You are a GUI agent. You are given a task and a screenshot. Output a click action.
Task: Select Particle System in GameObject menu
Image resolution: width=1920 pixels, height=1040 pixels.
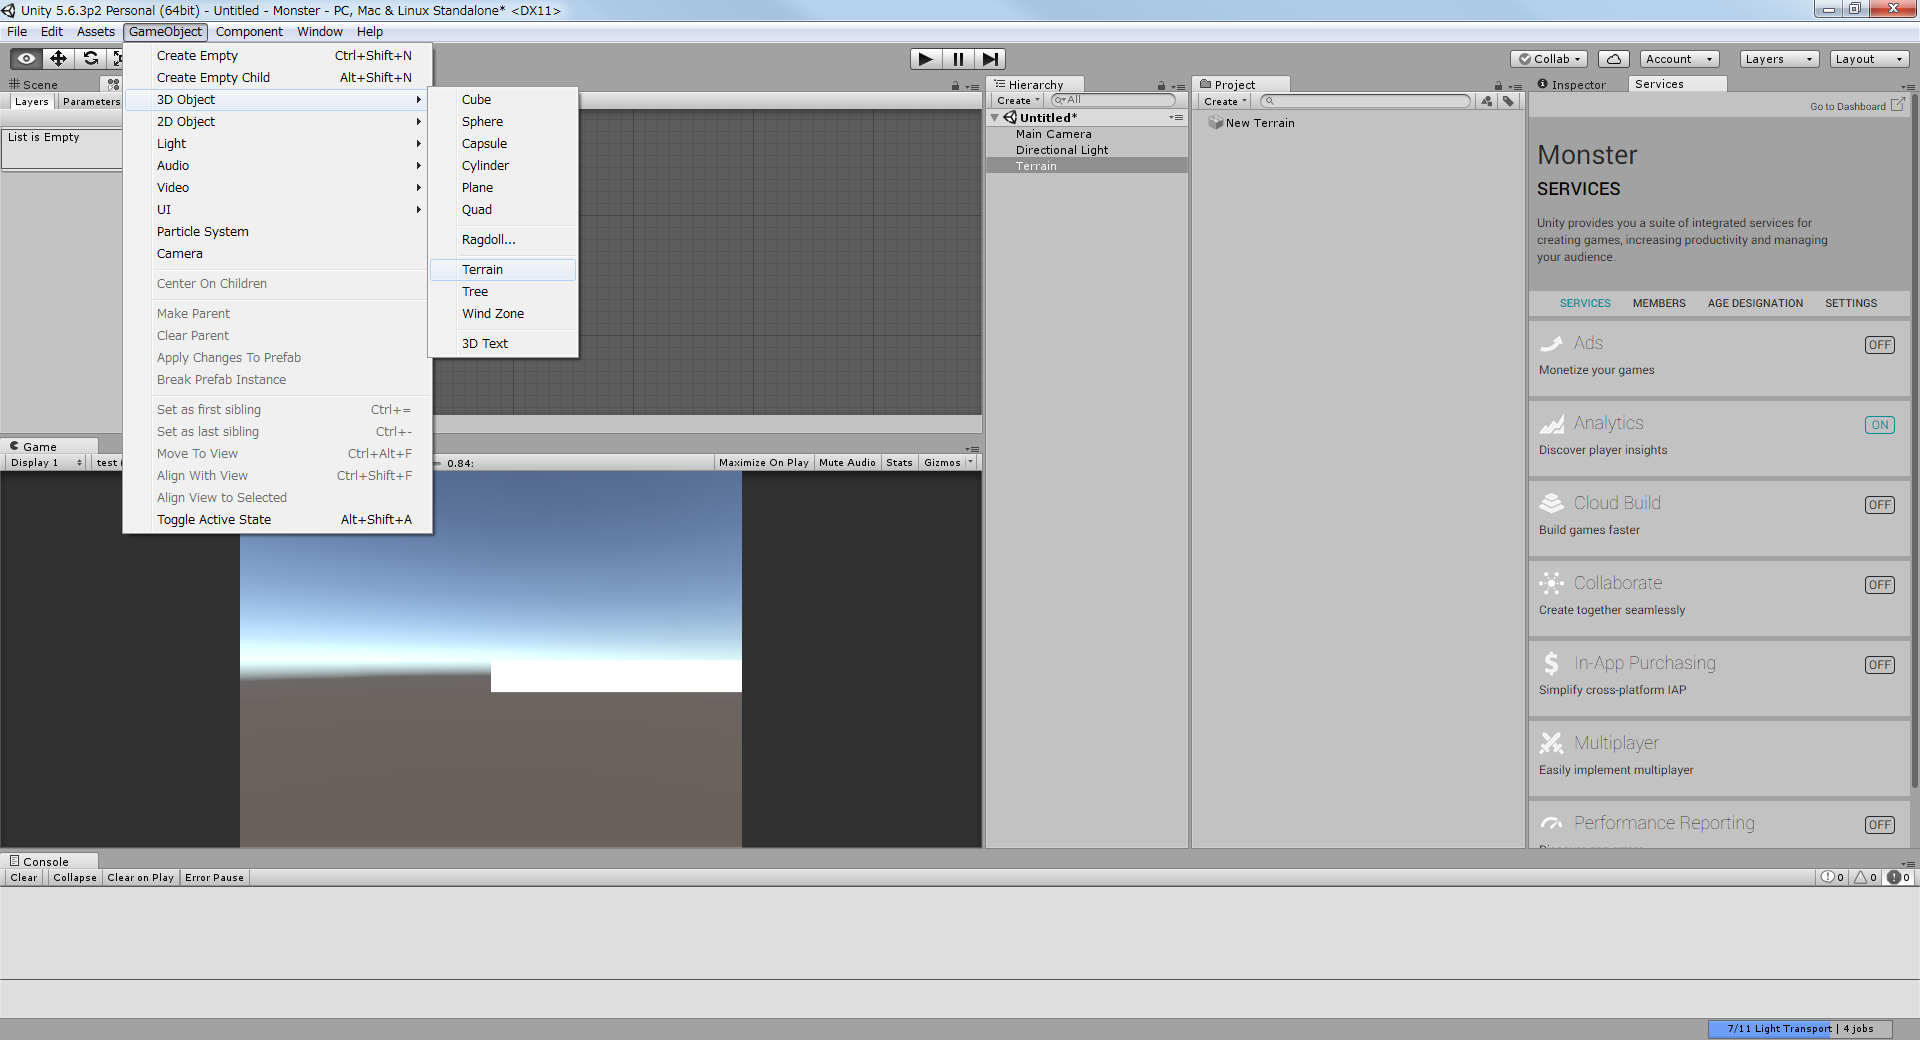coord(278,232)
